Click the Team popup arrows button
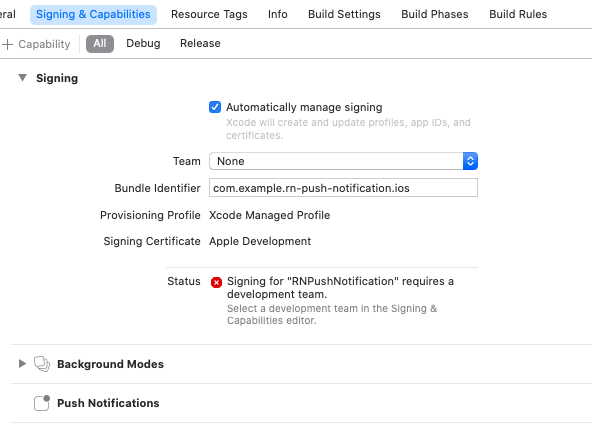This screenshot has width=592, height=443. coord(470,161)
